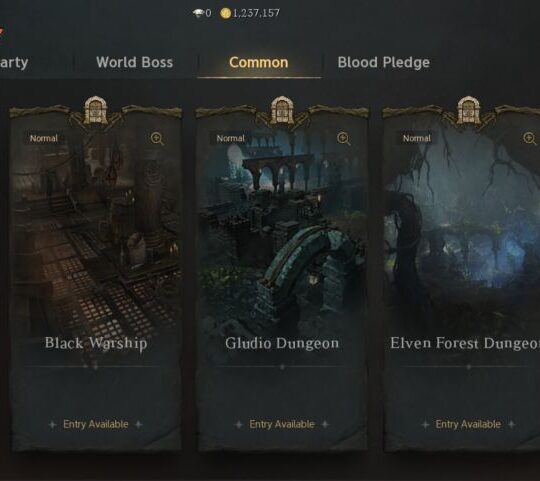This screenshot has height=481, width=540.
Task: Click Normal difficulty tag on Elven Forest
Action: 417,138
